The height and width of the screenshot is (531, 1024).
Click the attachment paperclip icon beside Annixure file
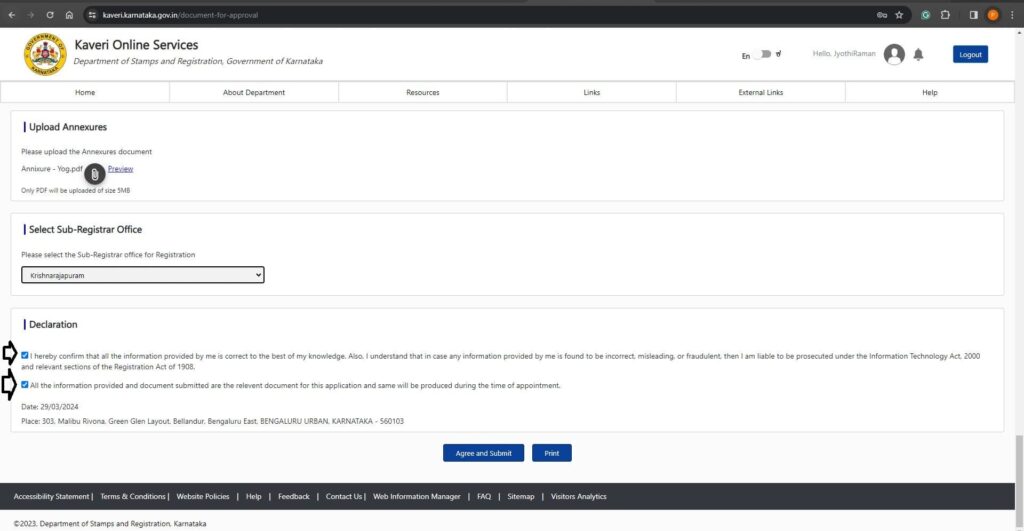(x=94, y=174)
